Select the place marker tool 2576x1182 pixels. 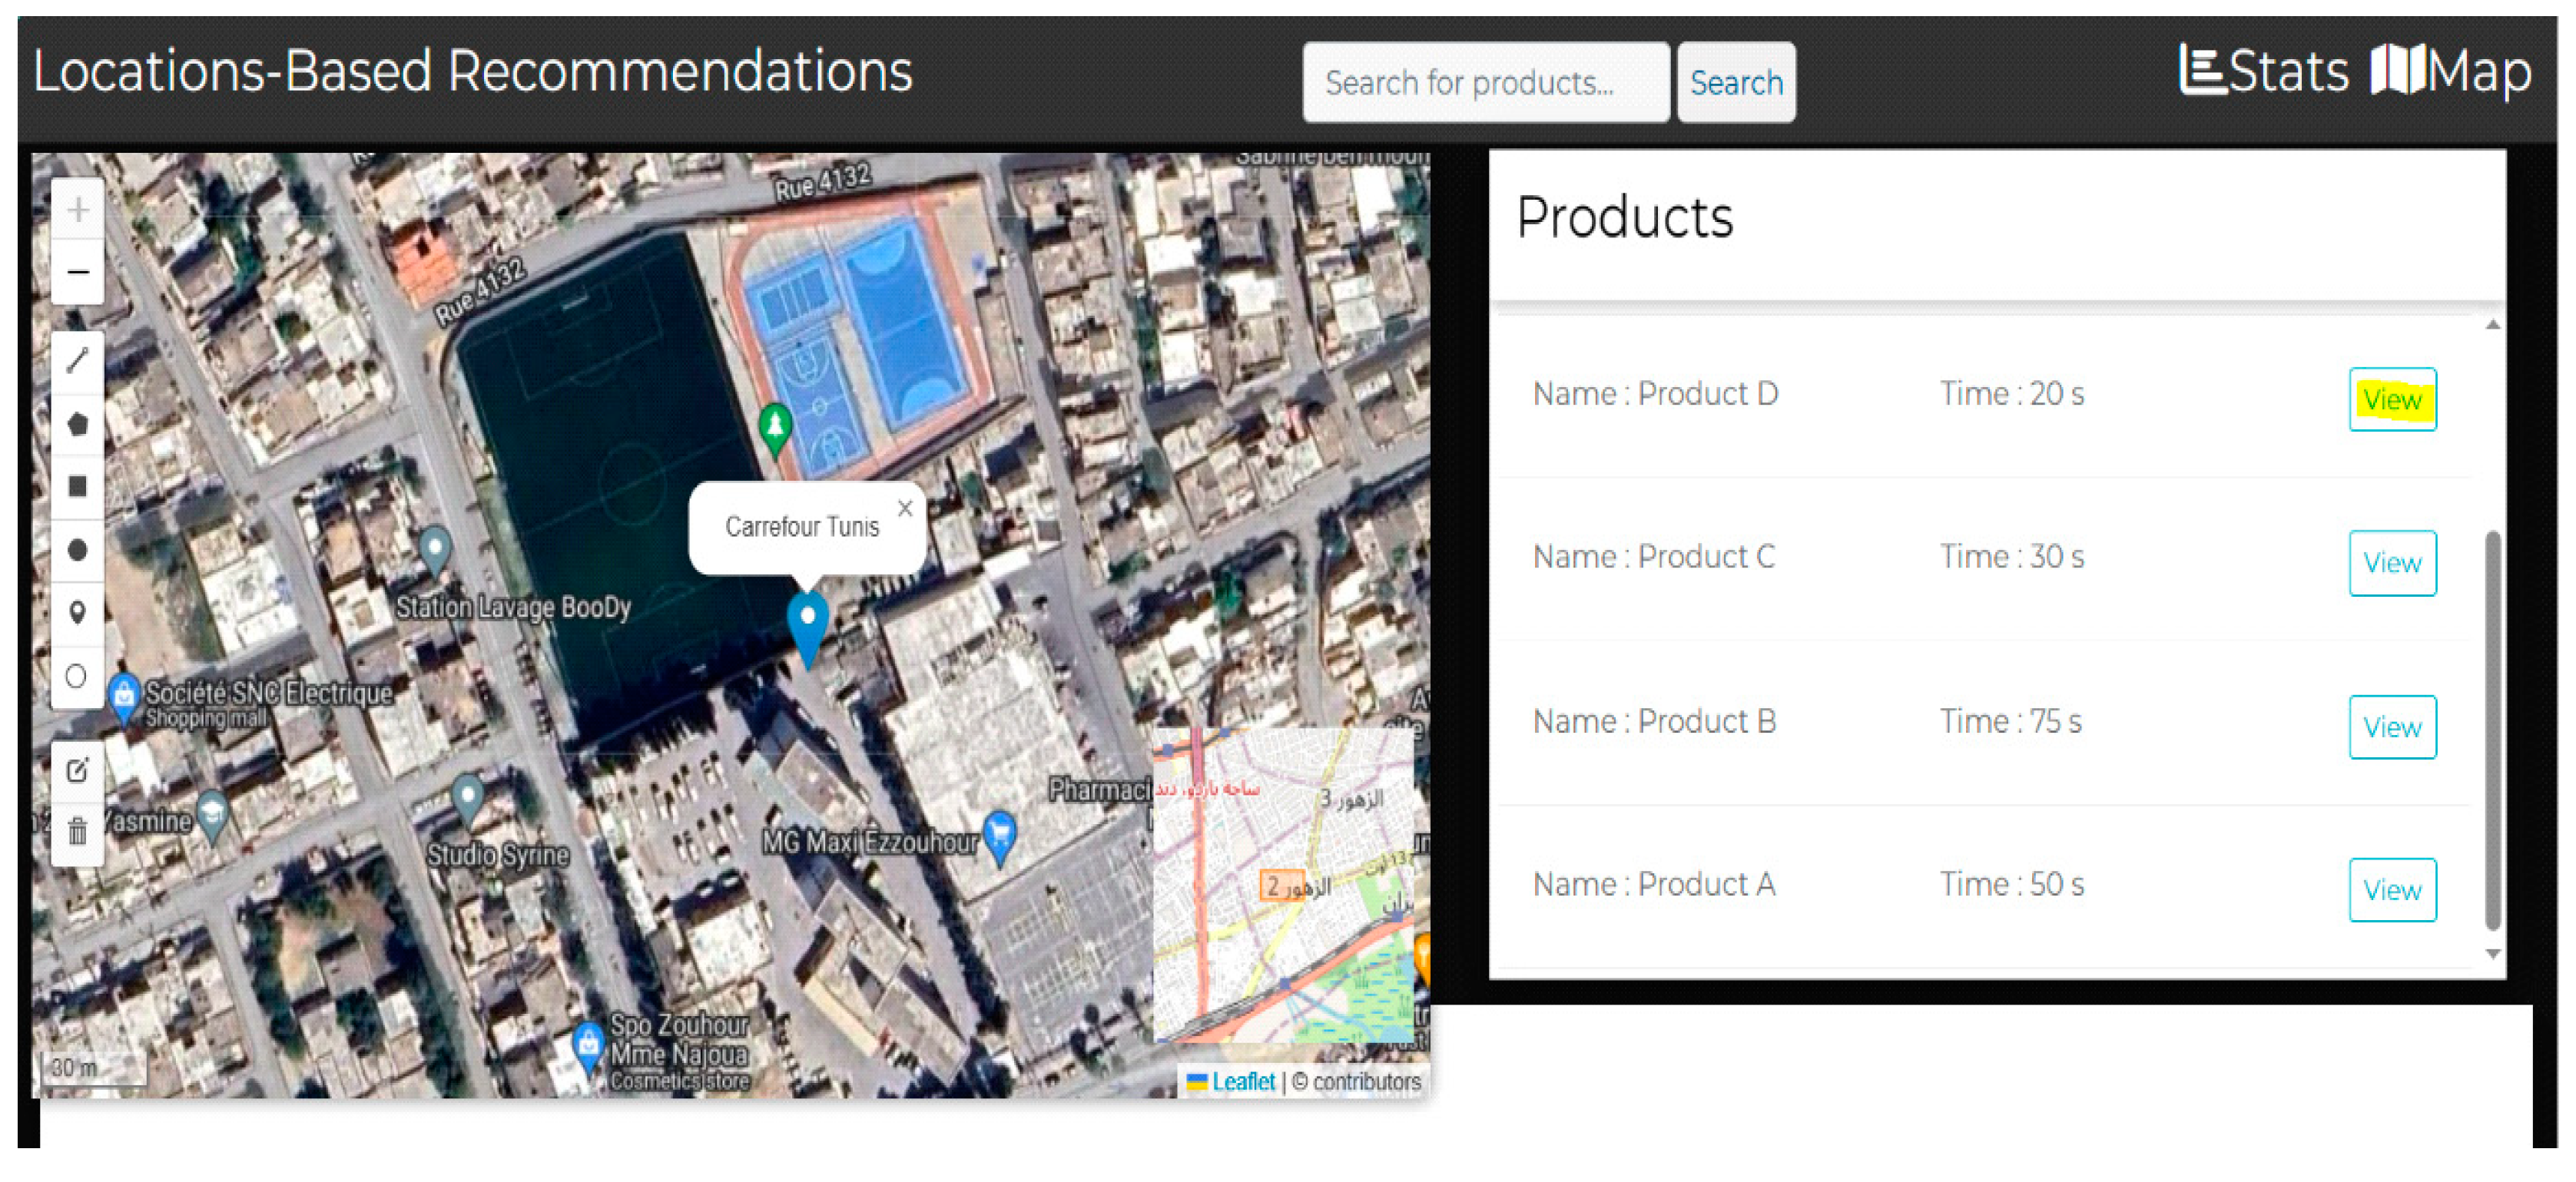coord(78,612)
